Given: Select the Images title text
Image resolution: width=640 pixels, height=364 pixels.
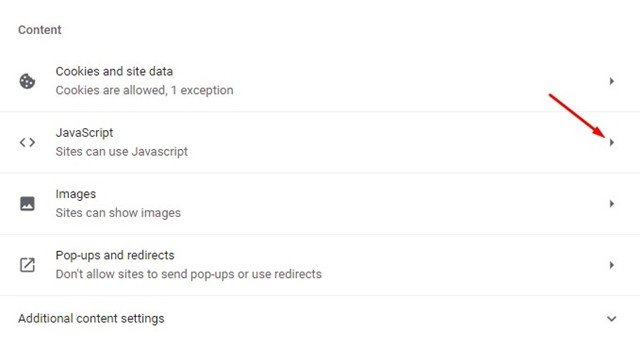Looking at the screenshot, I should tap(76, 194).
